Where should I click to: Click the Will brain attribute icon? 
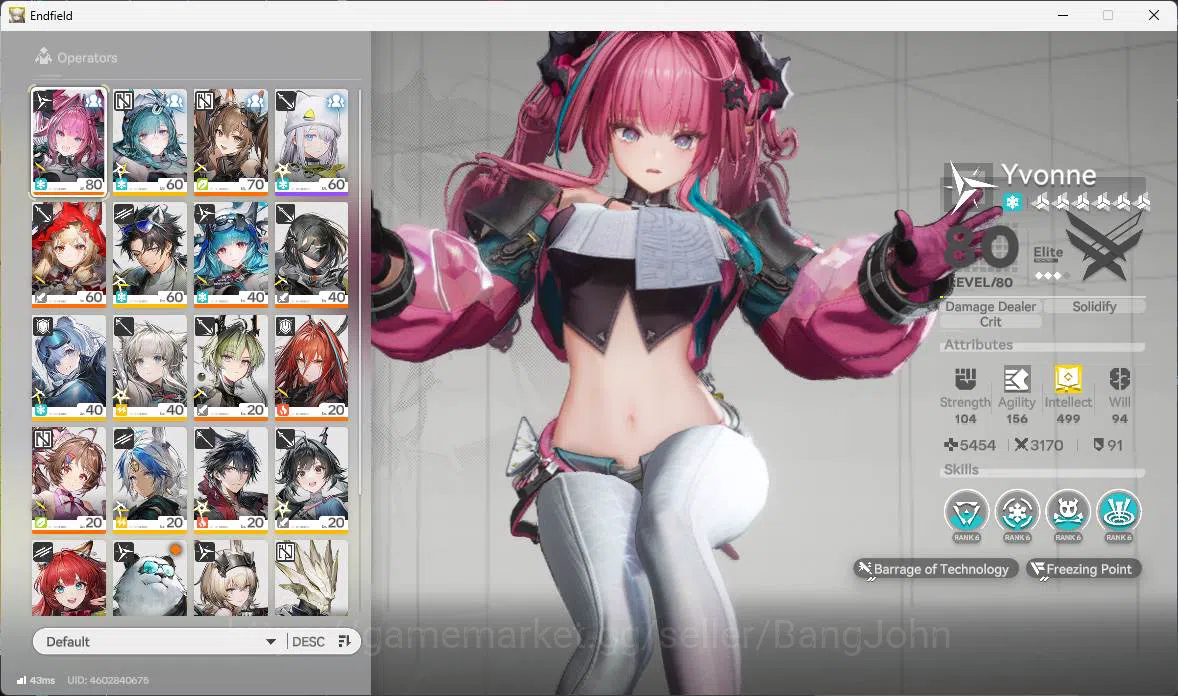(1119, 379)
